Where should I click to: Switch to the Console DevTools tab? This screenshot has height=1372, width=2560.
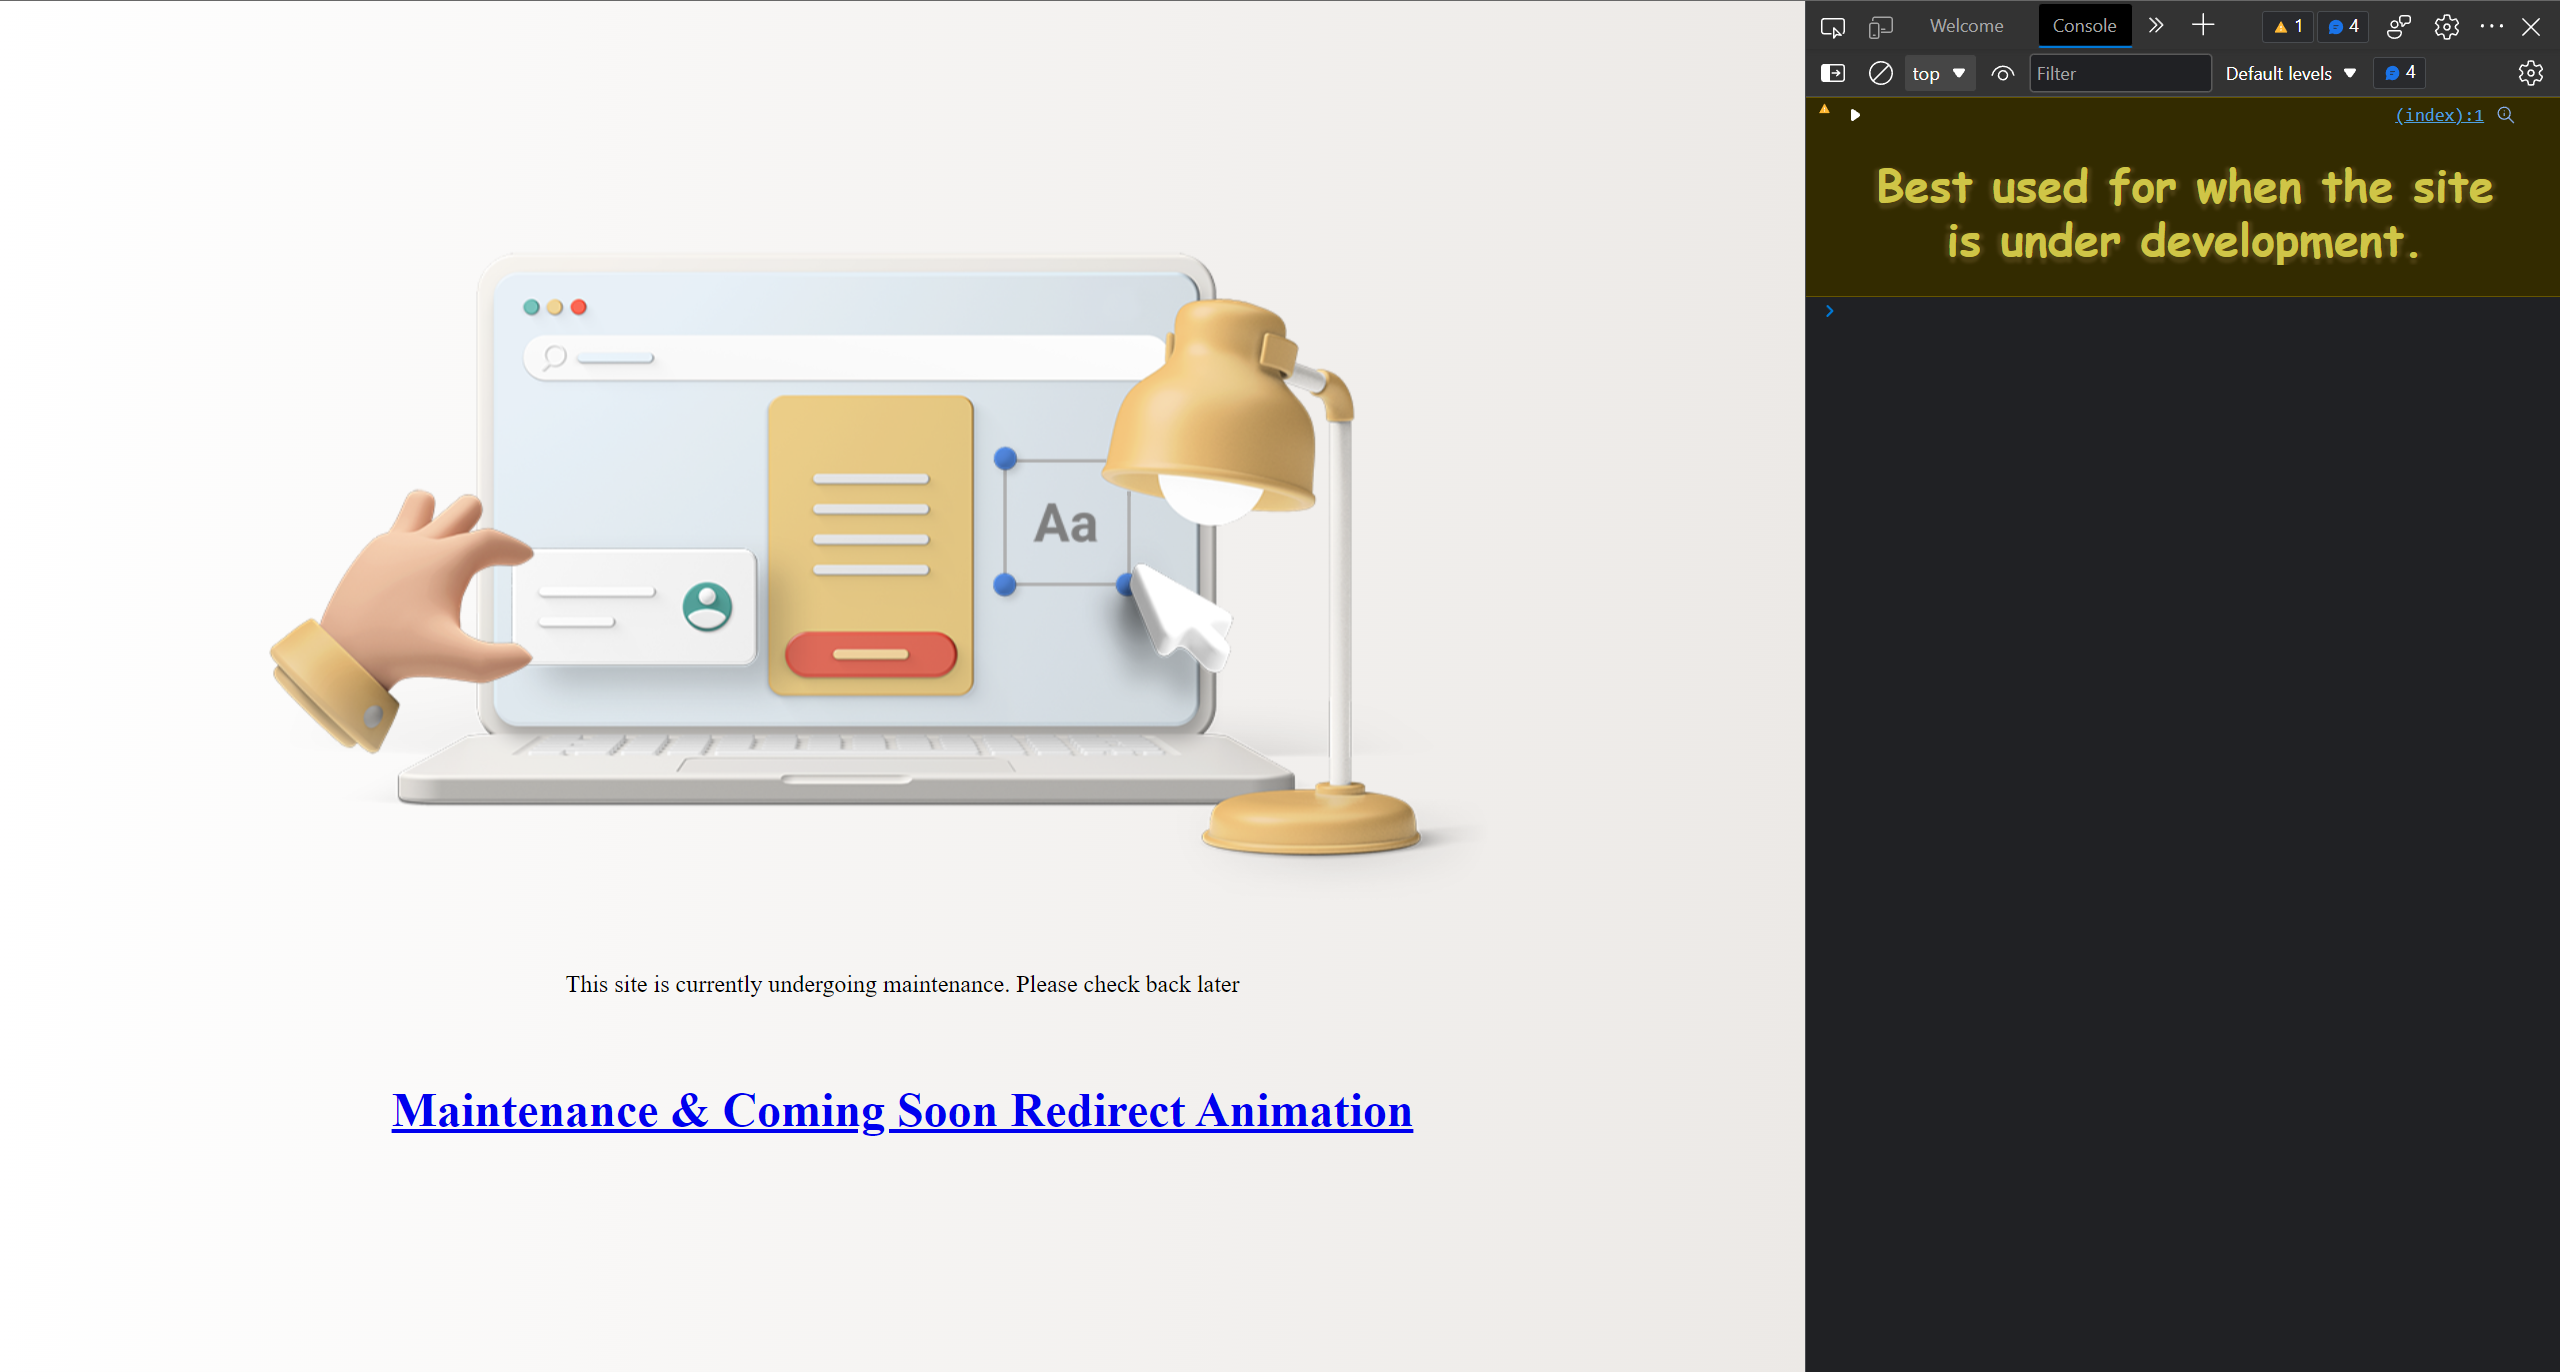click(2086, 24)
